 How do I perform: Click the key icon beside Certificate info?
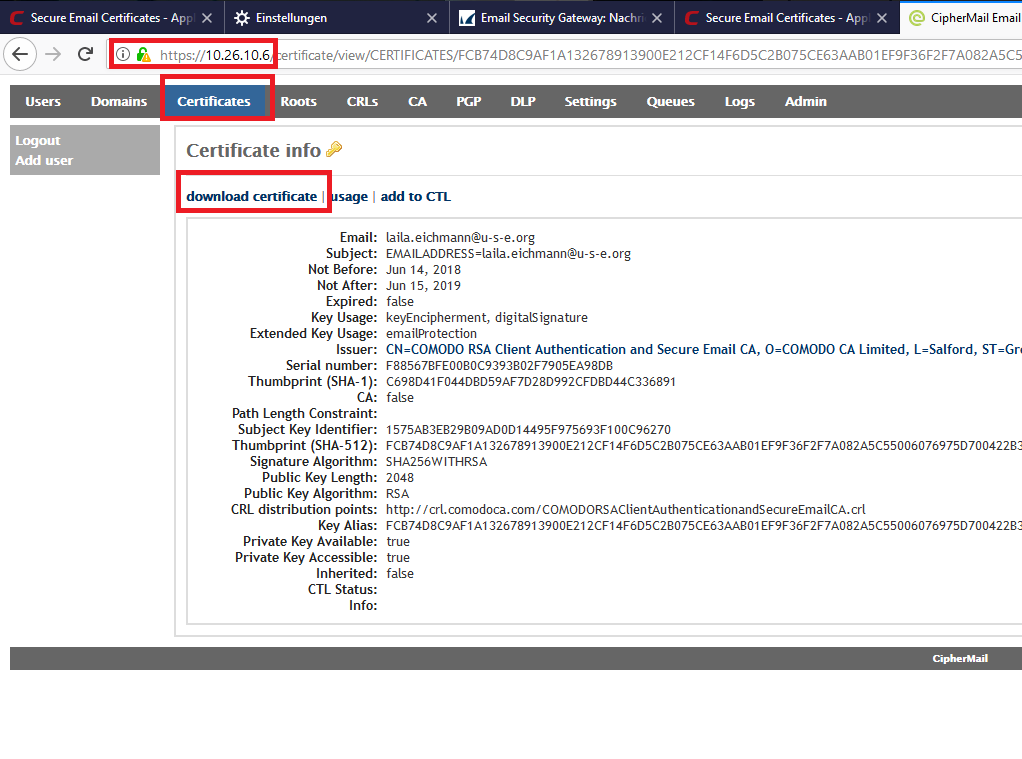[334, 150]
